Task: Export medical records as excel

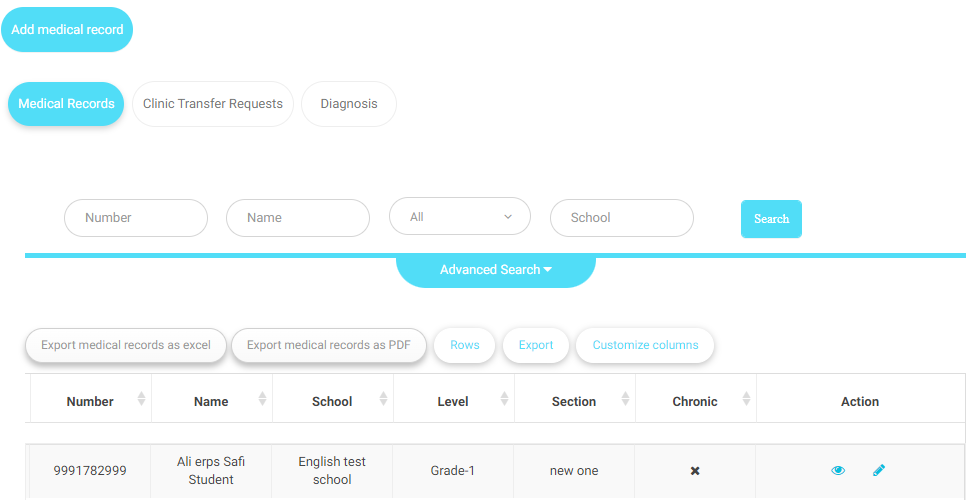Action: pyautogui.click(x=126, y=345)
